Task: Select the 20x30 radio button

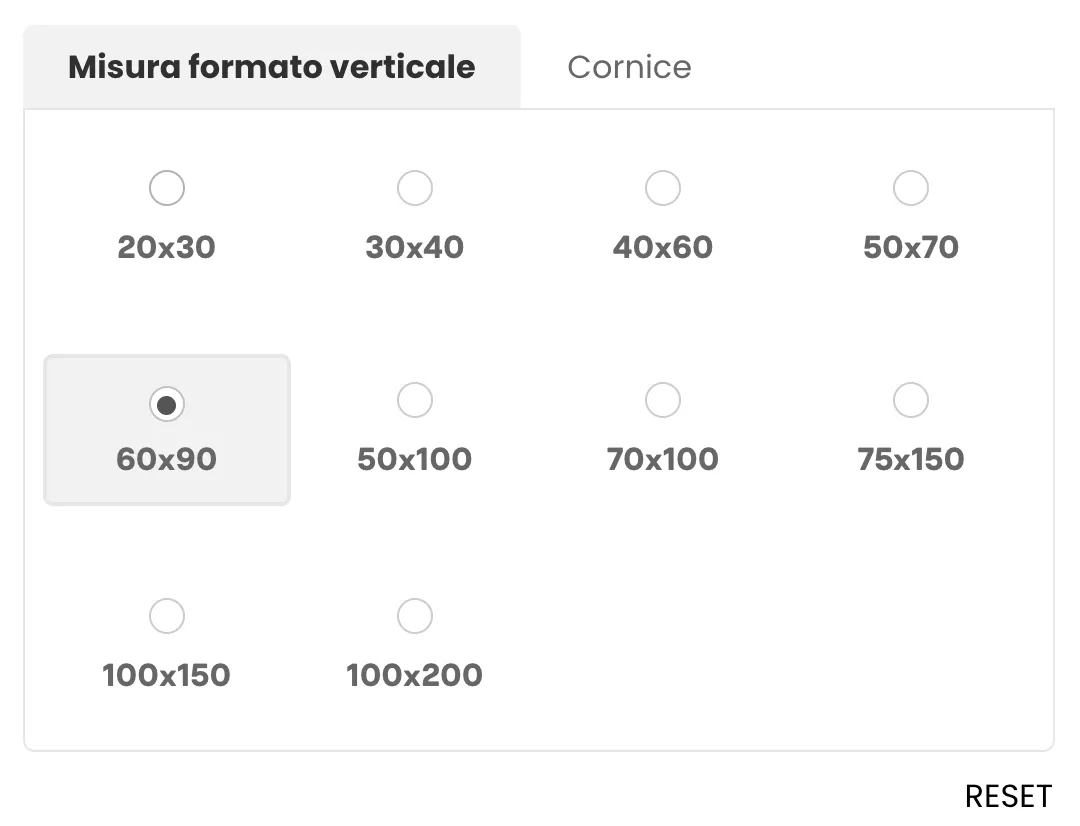Action: coord(166,188)
